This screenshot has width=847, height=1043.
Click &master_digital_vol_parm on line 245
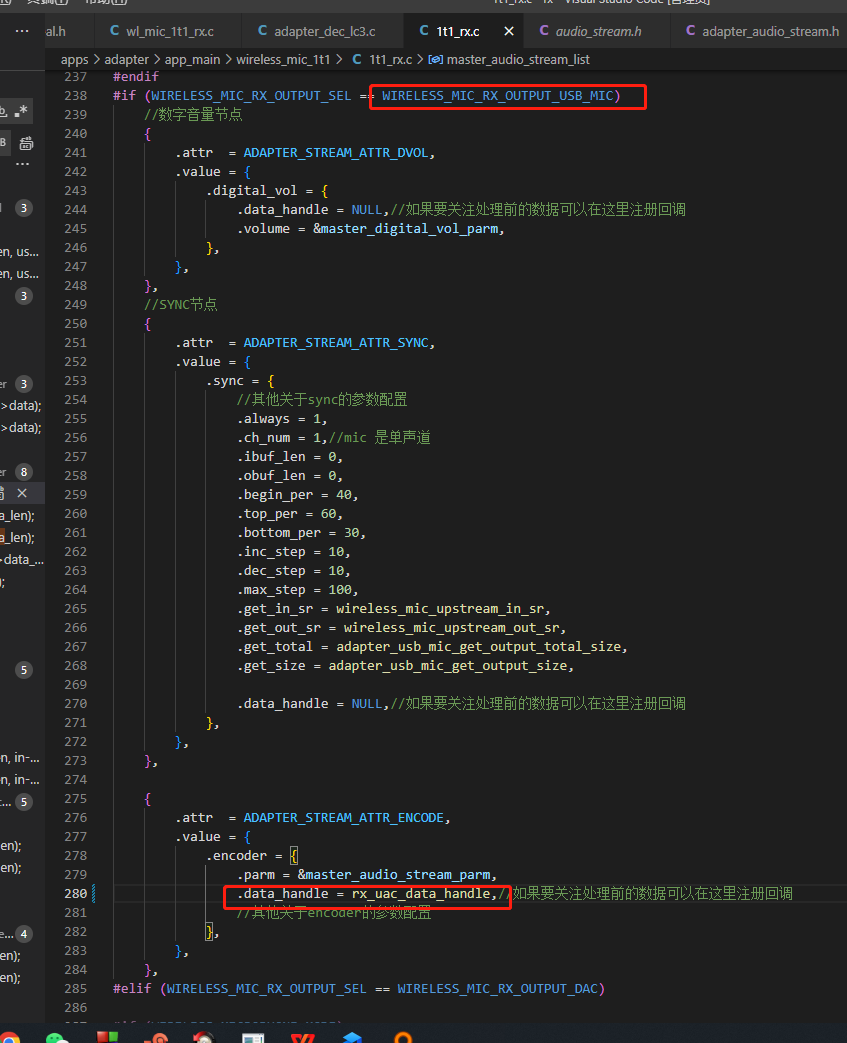click(405, 229)
